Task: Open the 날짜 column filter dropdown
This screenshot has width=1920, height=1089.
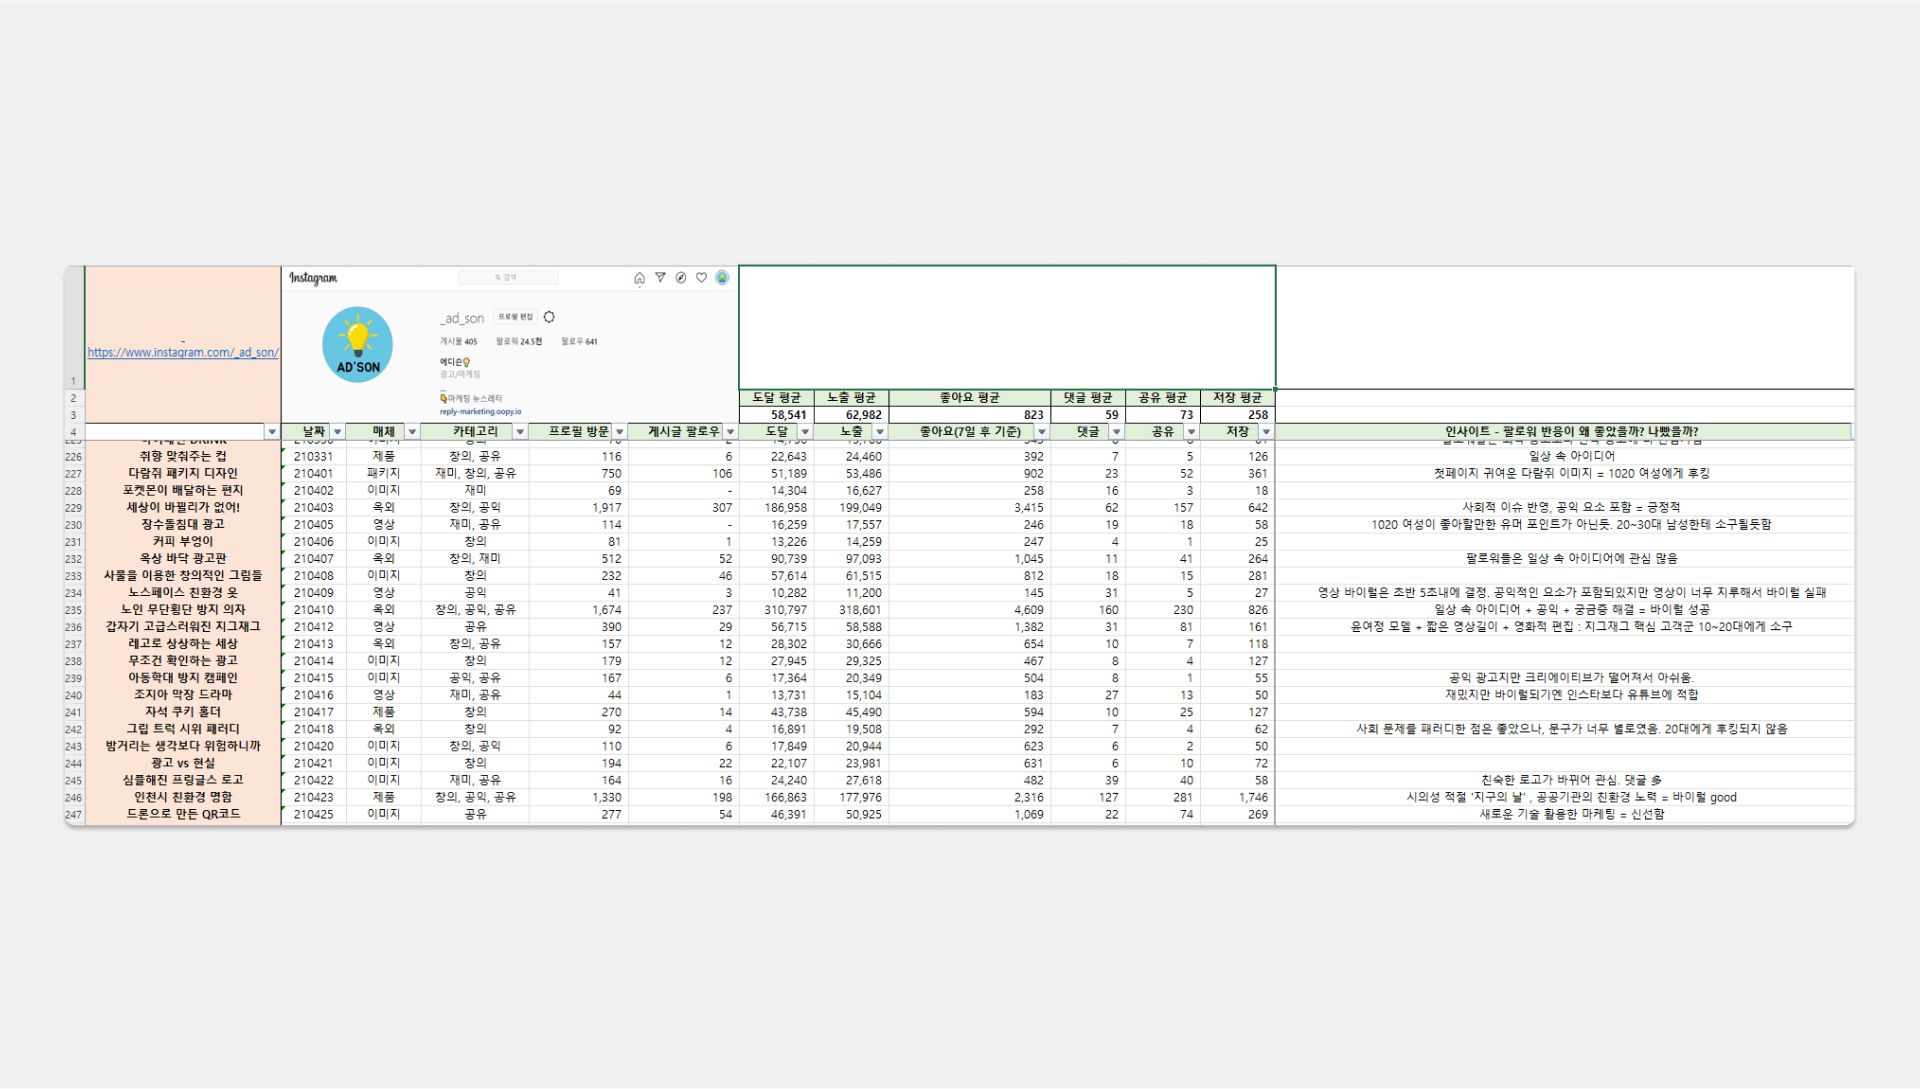Action: coord(337,432)
